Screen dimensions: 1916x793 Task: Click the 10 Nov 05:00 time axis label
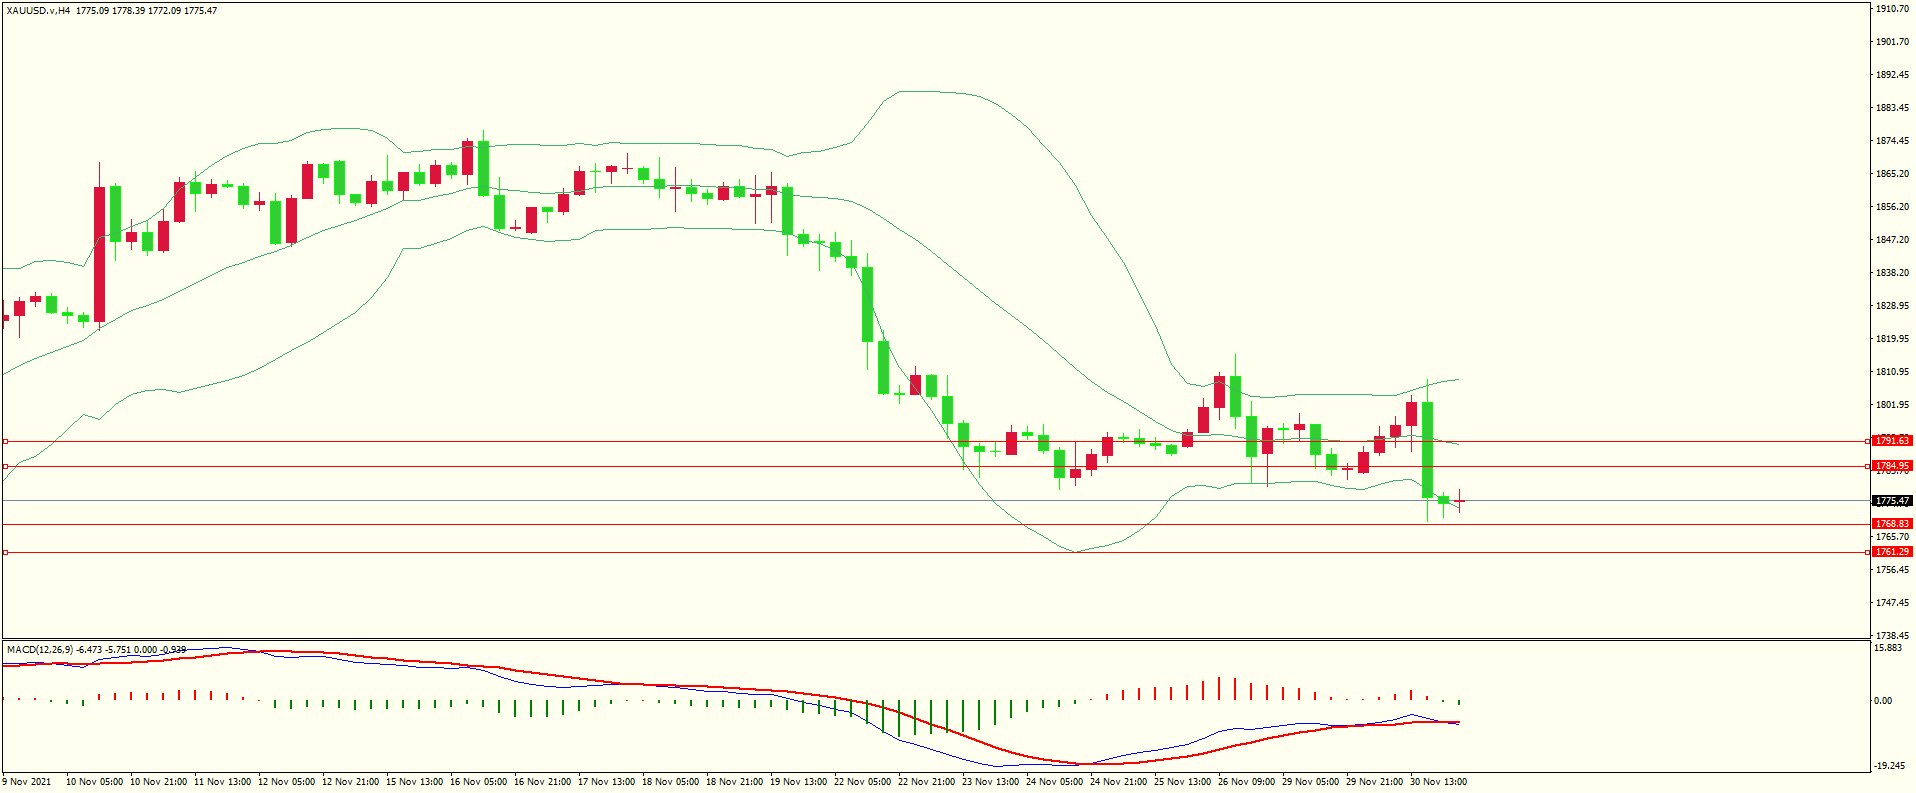click(94, 782)
